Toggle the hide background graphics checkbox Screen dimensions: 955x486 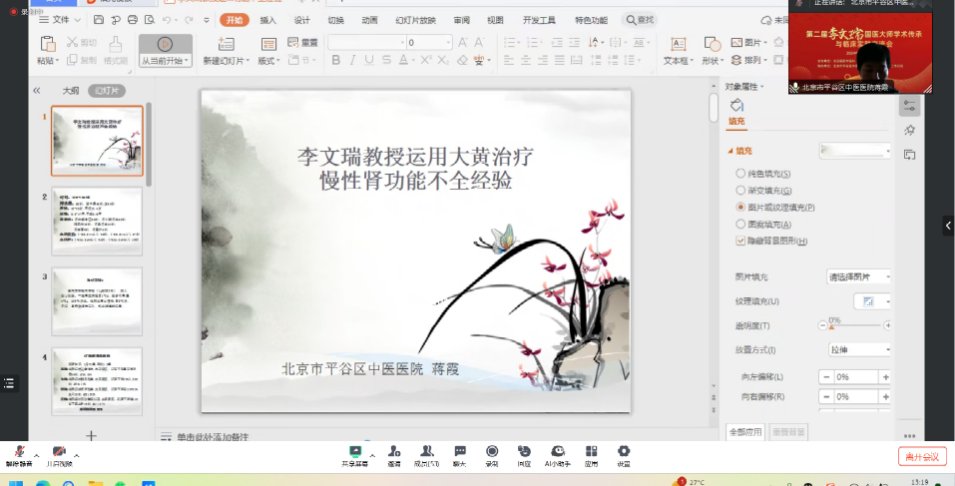pos(740,240)
